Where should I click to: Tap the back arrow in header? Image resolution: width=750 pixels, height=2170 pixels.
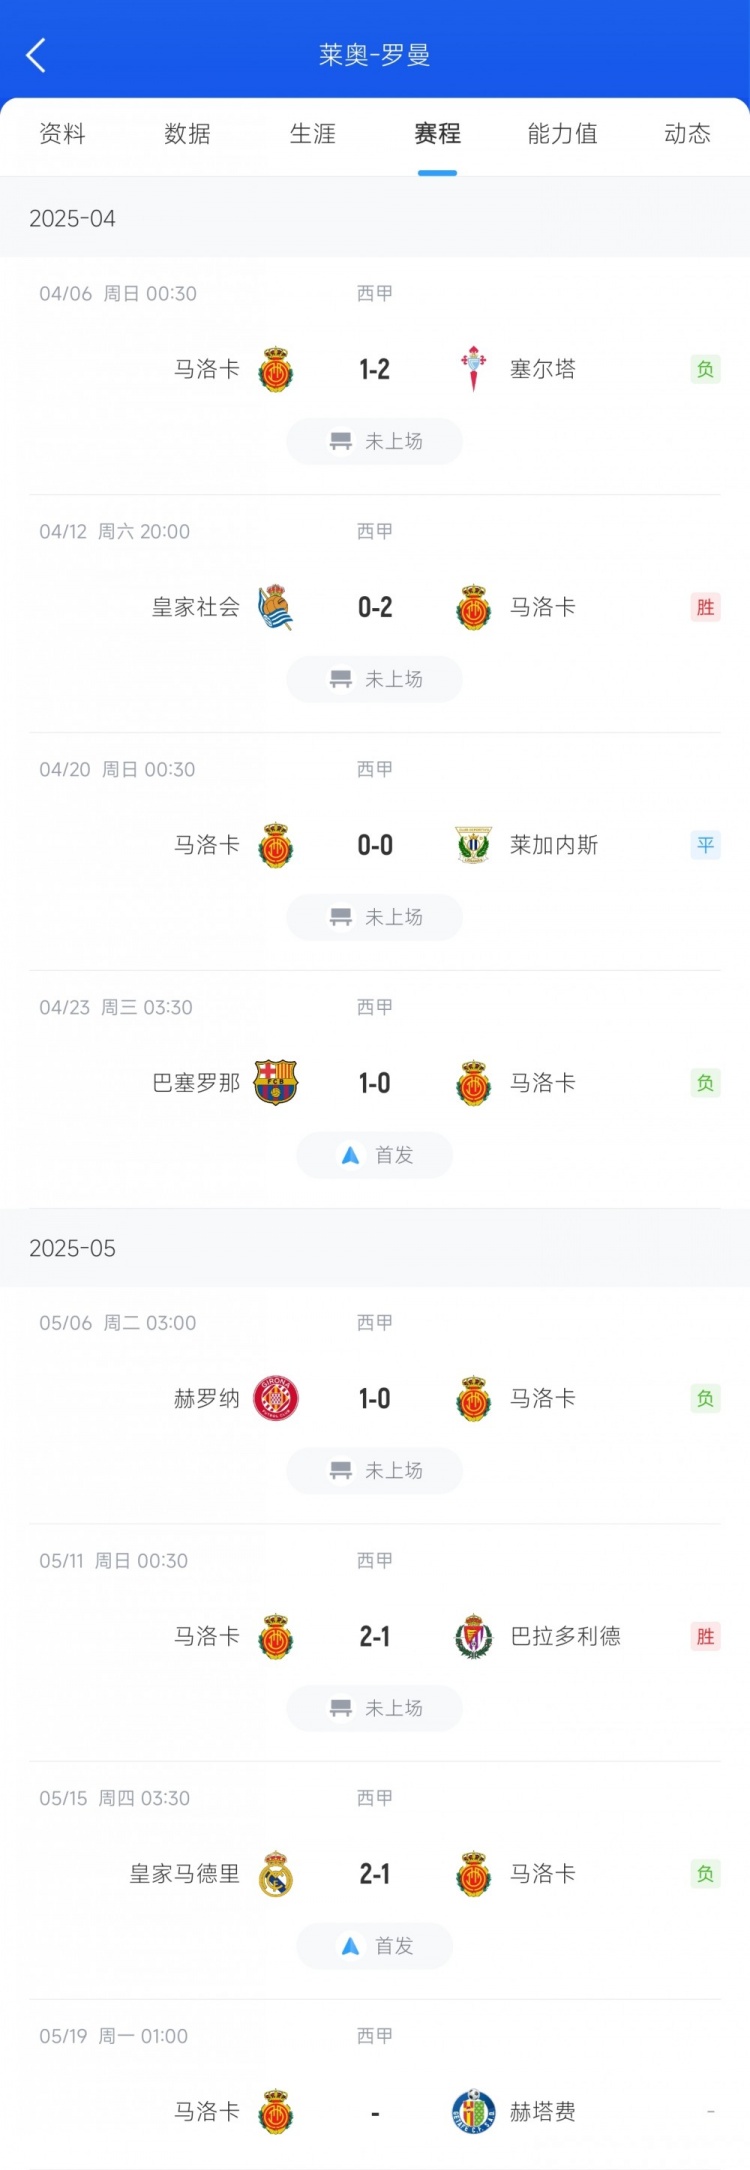(36, 56)
